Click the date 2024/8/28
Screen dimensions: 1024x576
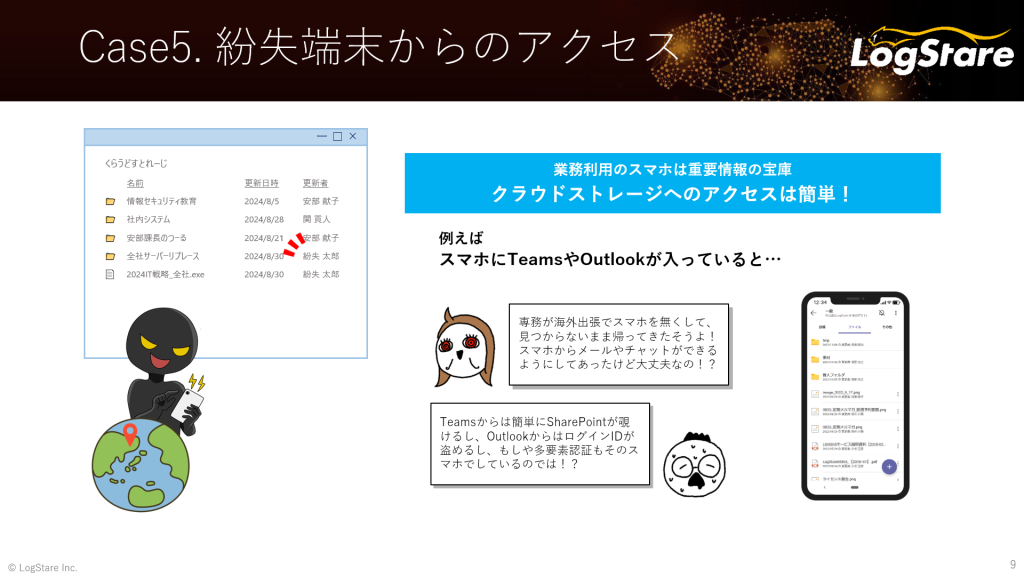[x=264, y=220]
